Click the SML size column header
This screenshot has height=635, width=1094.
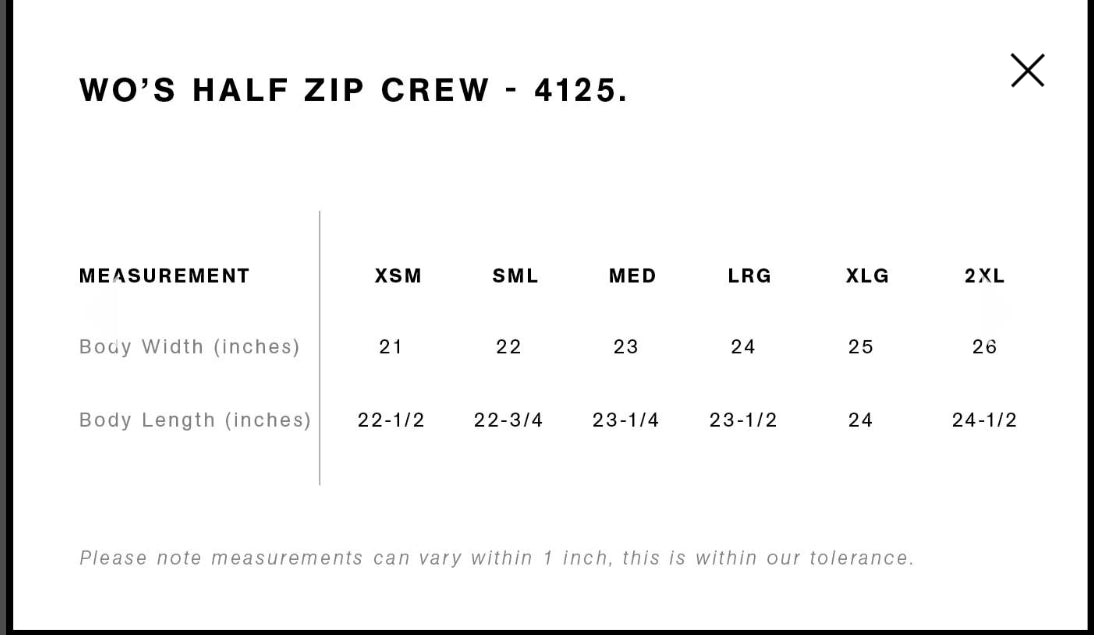[515, 276]
